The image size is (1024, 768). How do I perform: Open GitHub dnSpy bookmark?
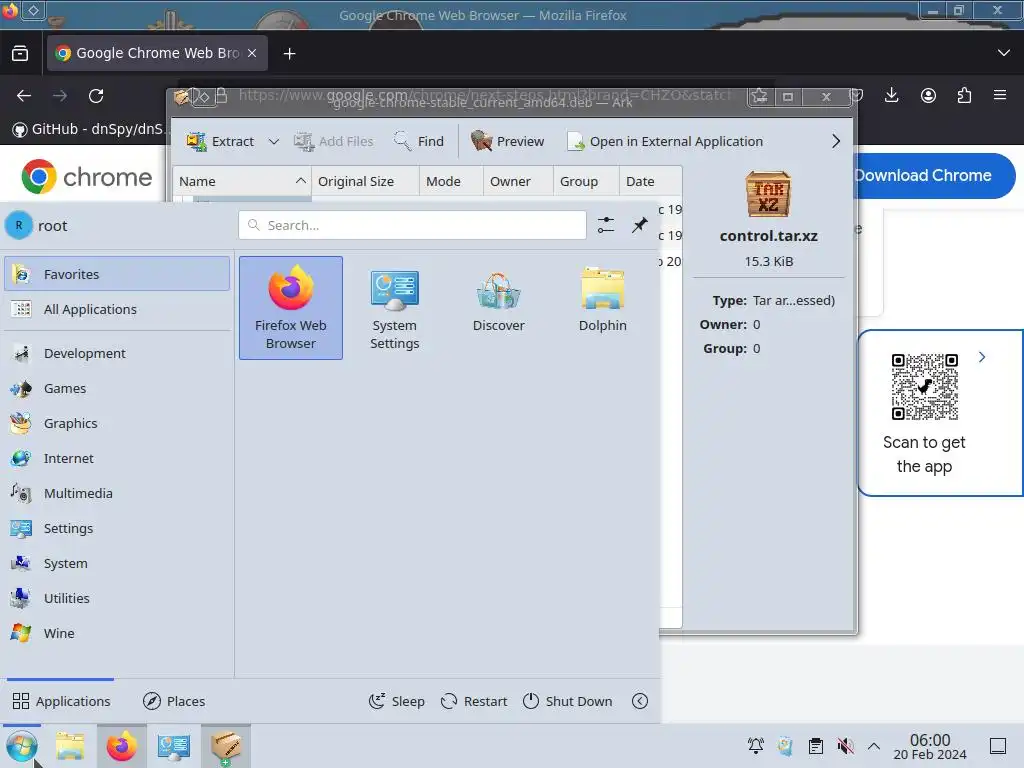tap(91, 129)
